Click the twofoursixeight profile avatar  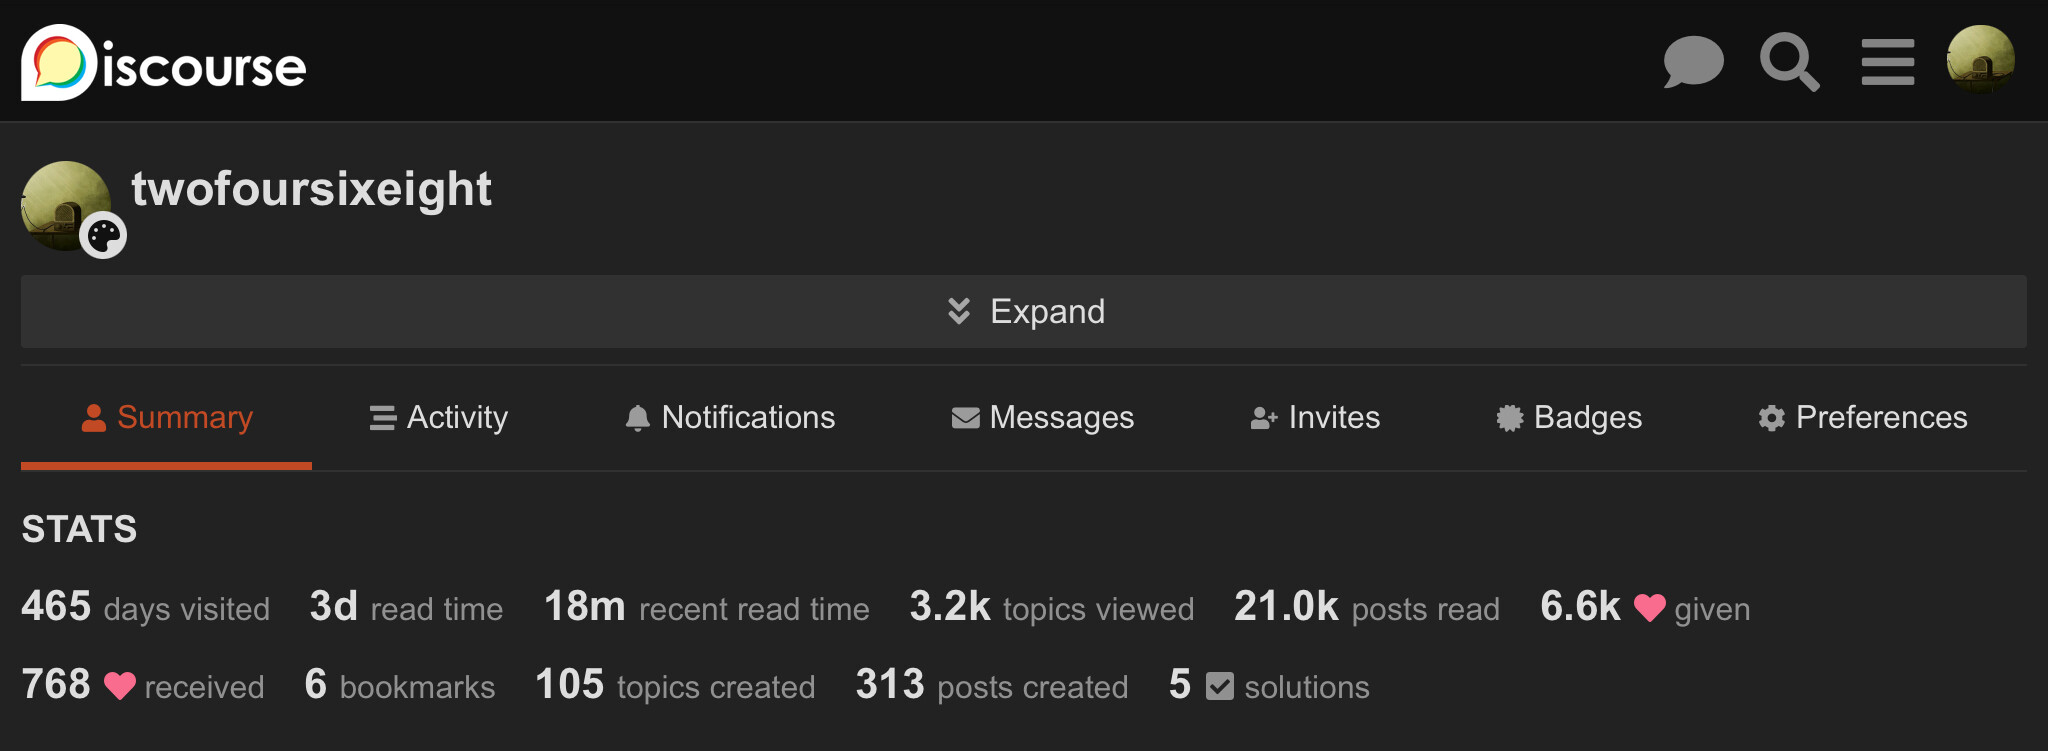pyautogui.click(x=62, y=200)
